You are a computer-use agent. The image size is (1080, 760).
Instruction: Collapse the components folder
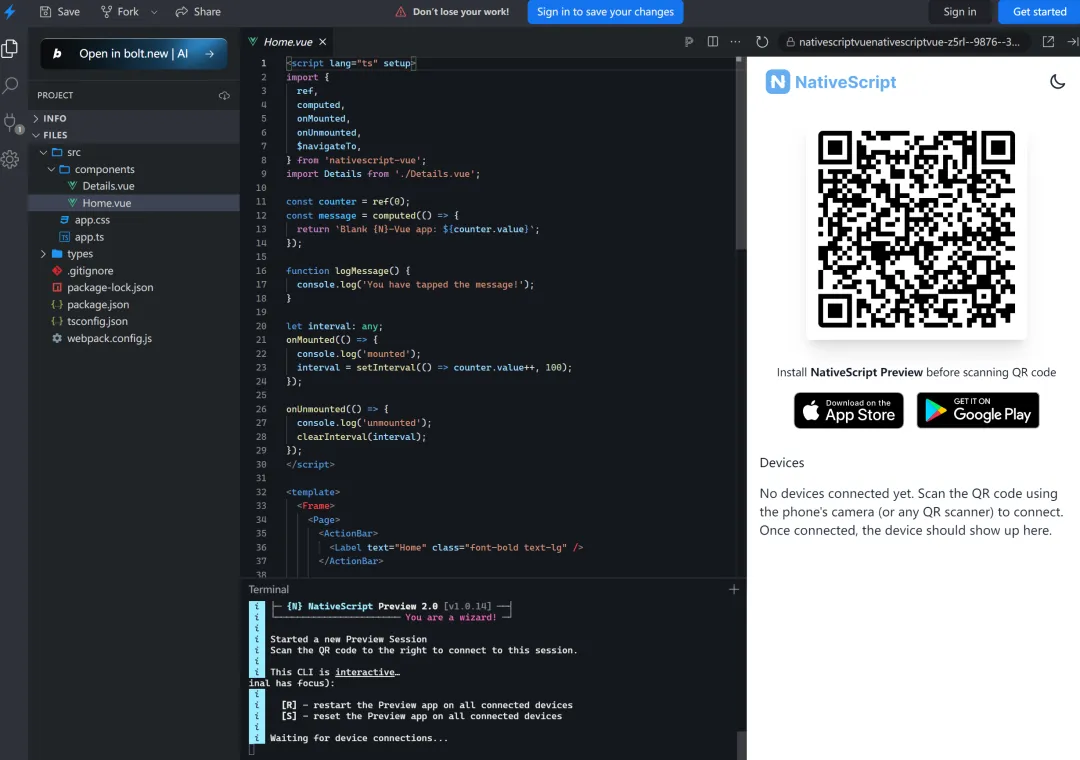click(134, 170)
